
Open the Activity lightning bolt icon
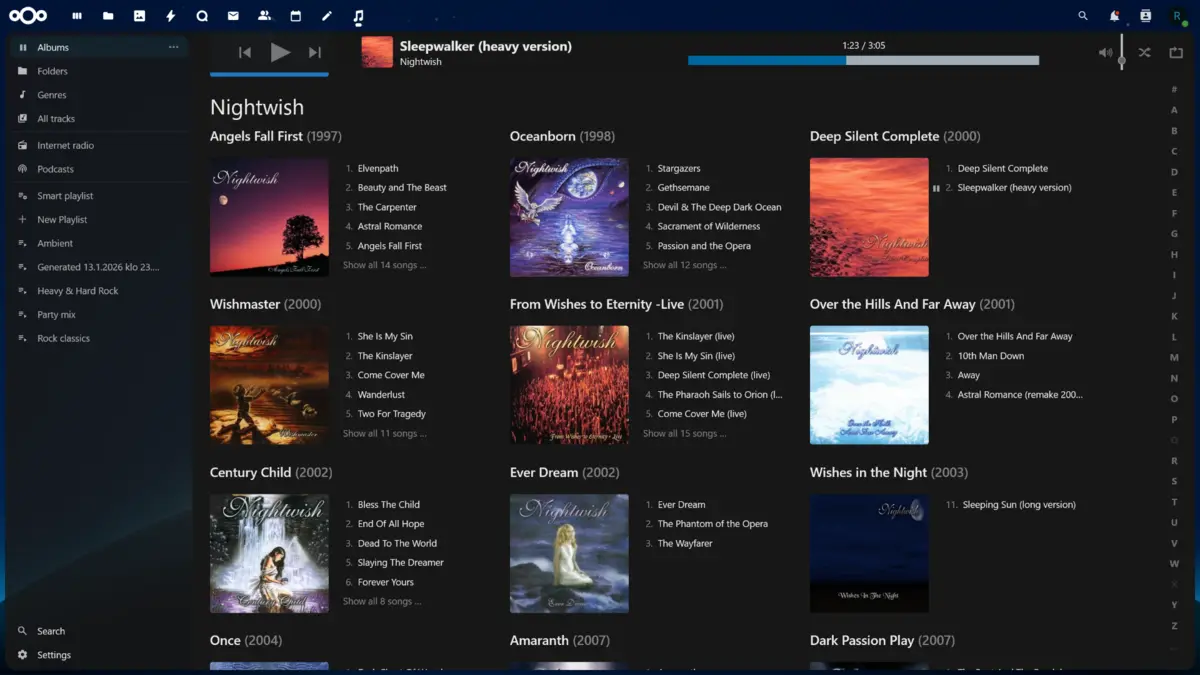[171, 16]
